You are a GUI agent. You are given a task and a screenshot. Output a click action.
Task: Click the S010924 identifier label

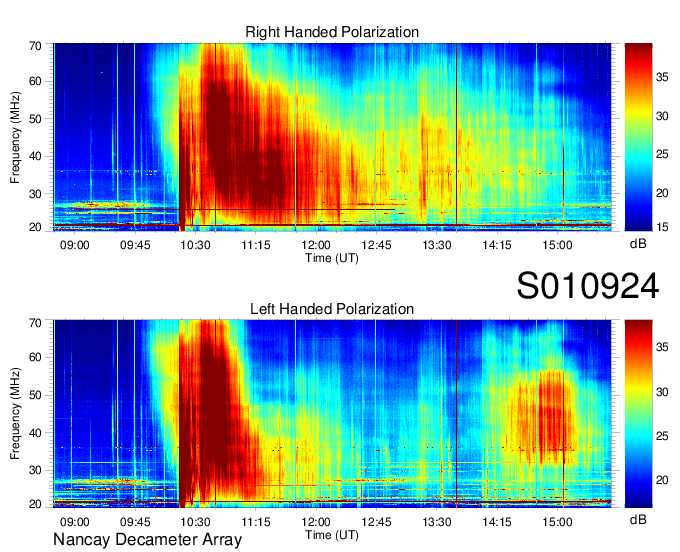pyautogui.click(x=588, y=286)
